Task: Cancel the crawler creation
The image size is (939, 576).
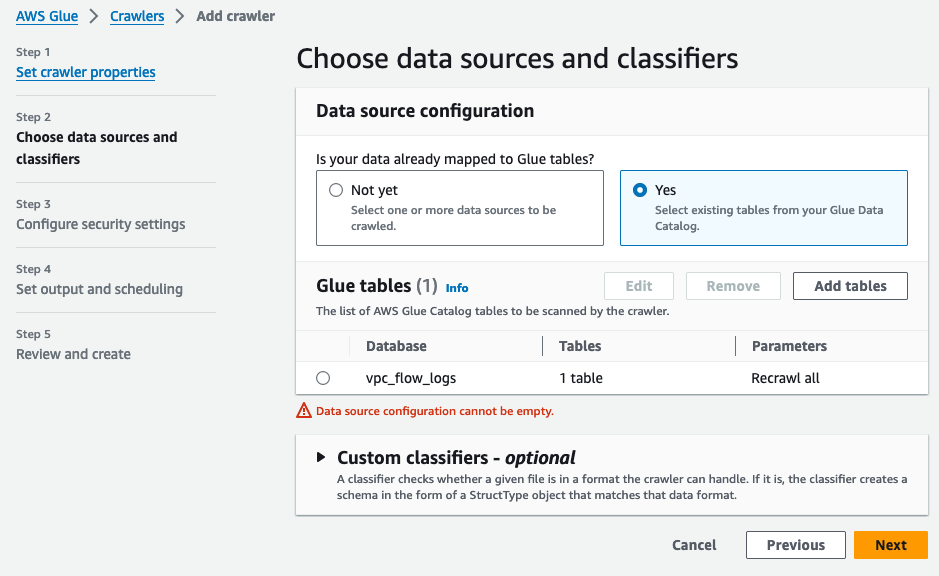Action: 694,545
